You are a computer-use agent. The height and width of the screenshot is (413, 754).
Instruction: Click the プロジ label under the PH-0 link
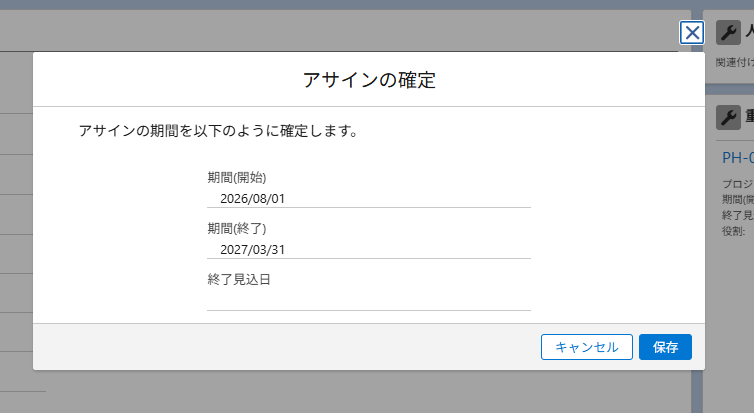pos(737,185)
